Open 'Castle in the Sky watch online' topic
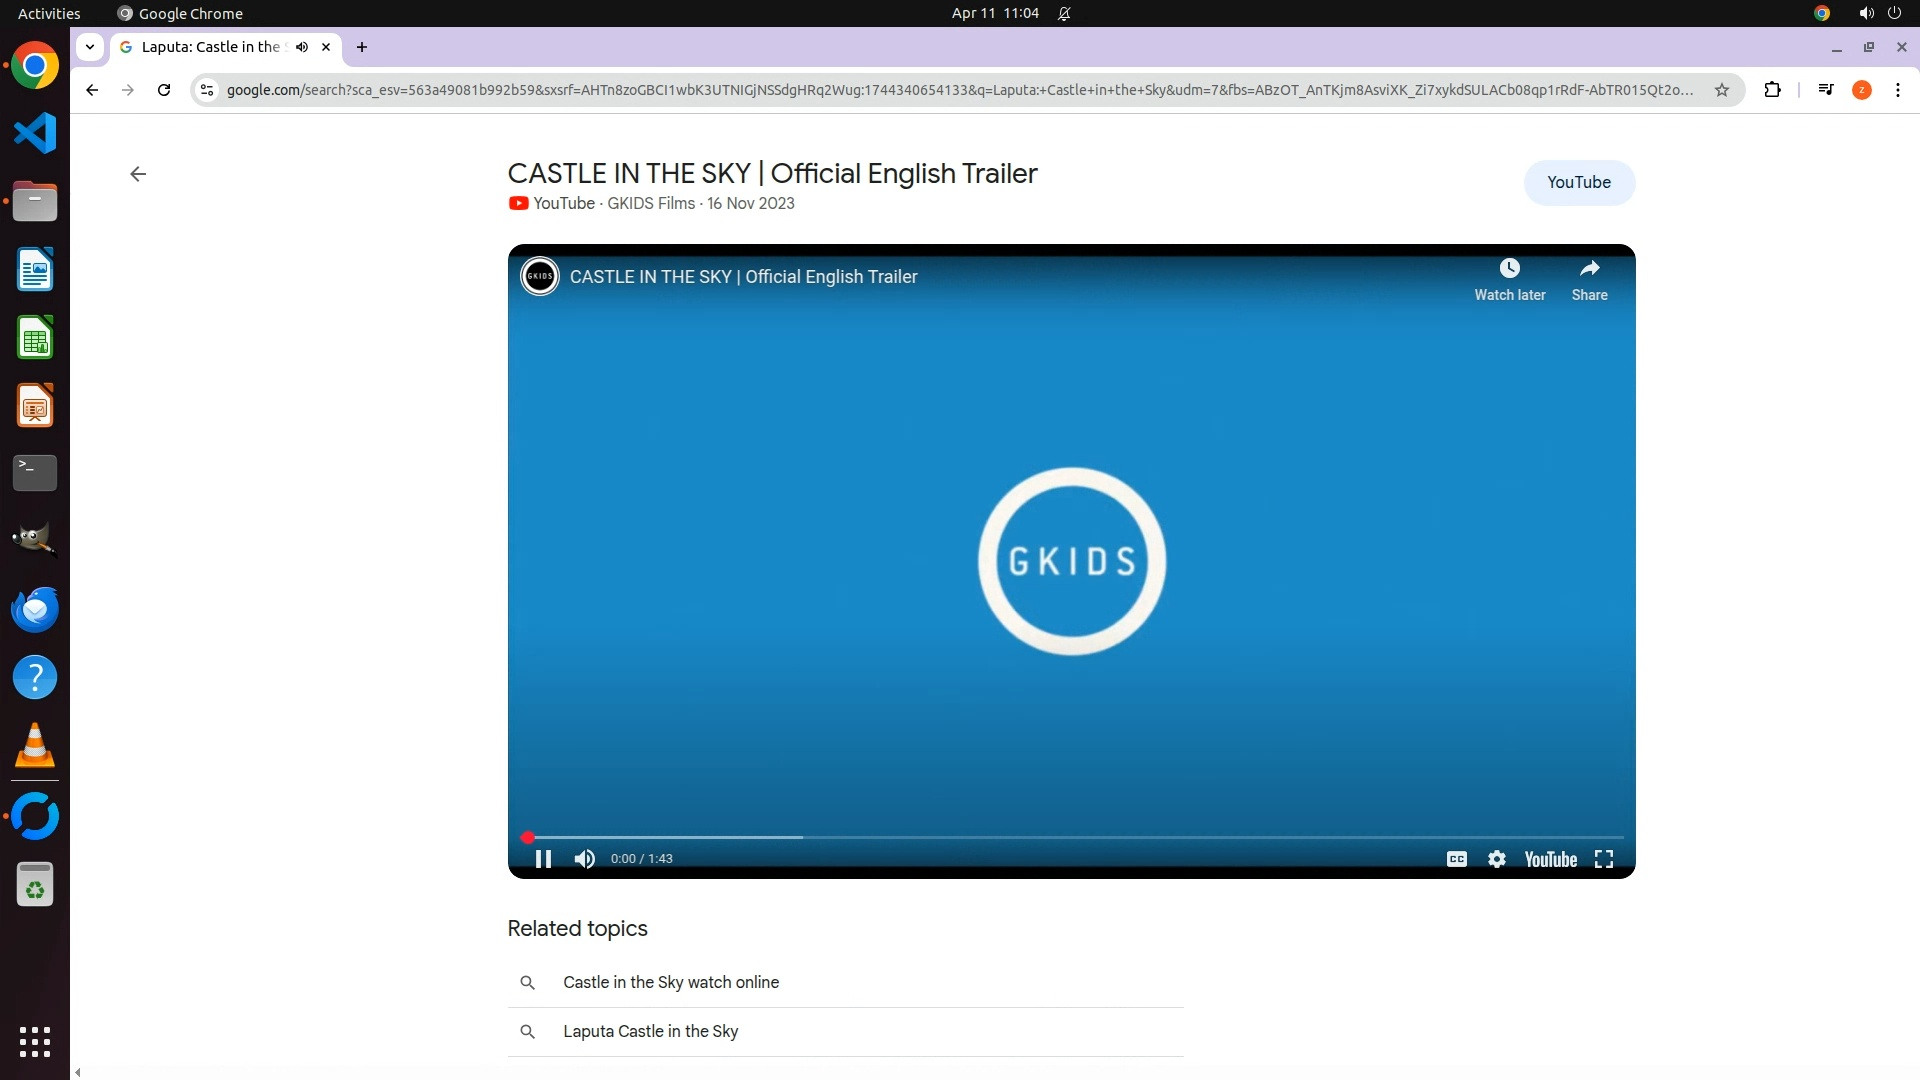This screenshot has height=1080, width=1920. 671,982
